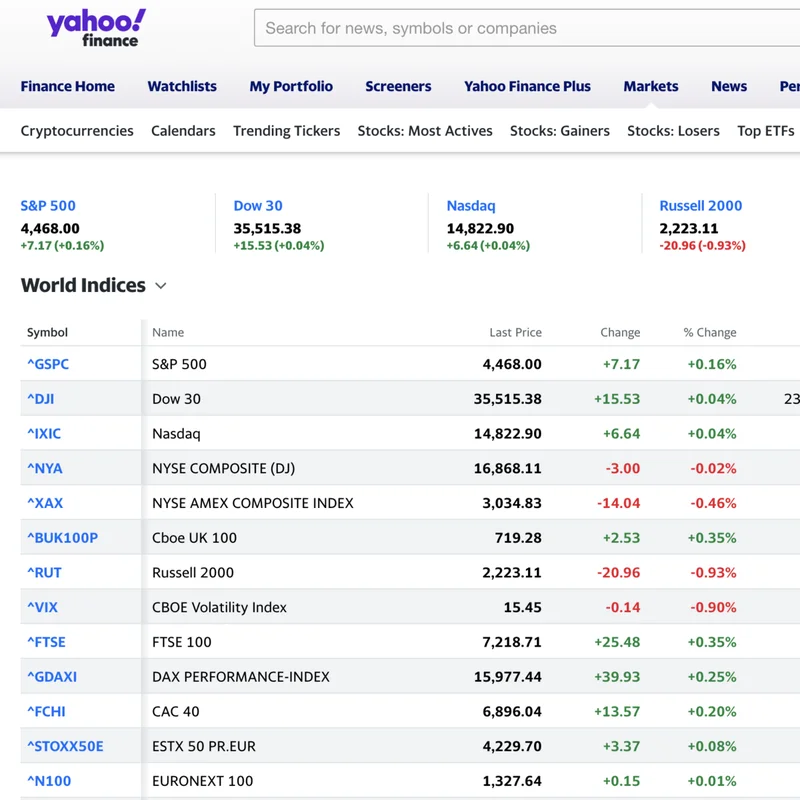Switch to the Markets menu

click(x=650, y=86)
